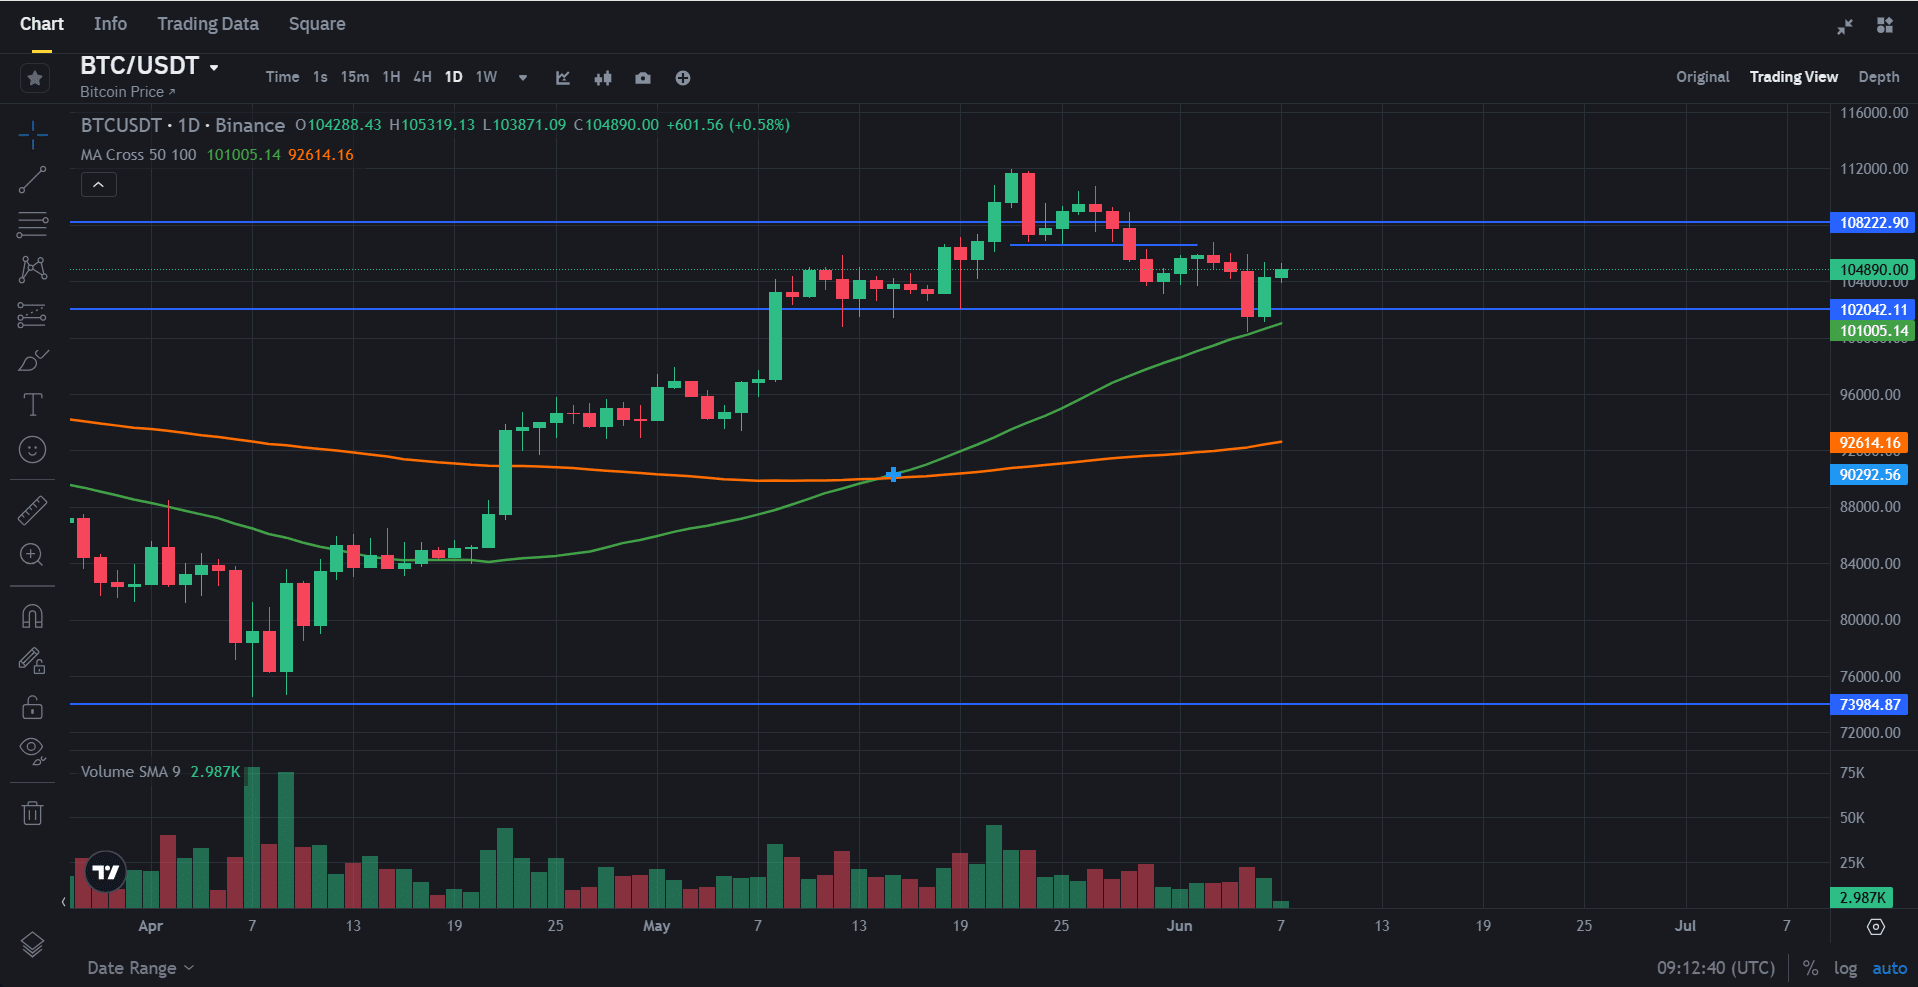Click the 92614.16 orange MA price label
The width and height of the screenshot is (1918, 987).
1869,443
